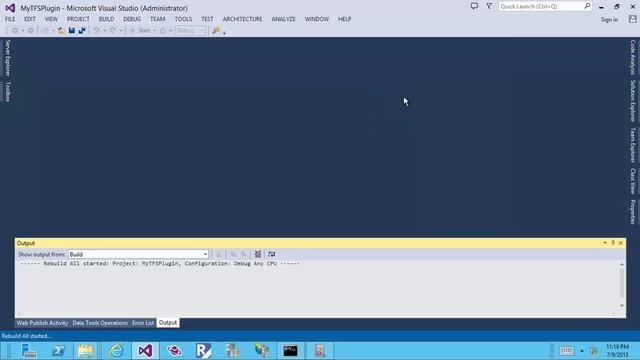This screenshot has width=640, height=360.
Task: Click the Sign in link
Action: (609, 20)
